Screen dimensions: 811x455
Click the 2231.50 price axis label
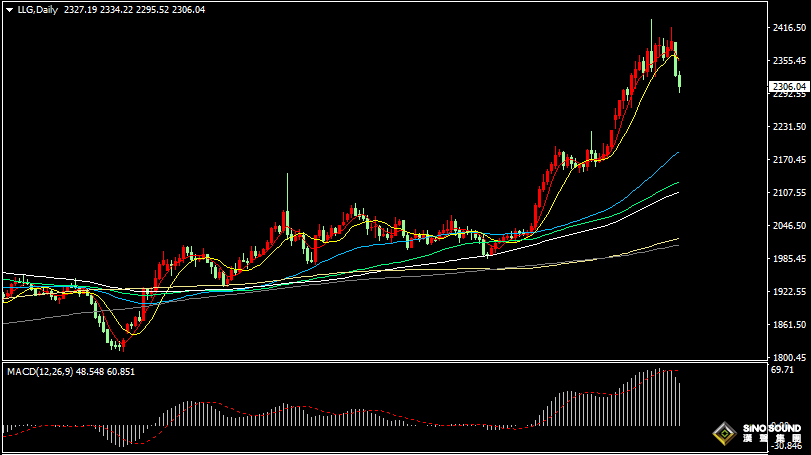pyautogui.click(x=789, y=127)
